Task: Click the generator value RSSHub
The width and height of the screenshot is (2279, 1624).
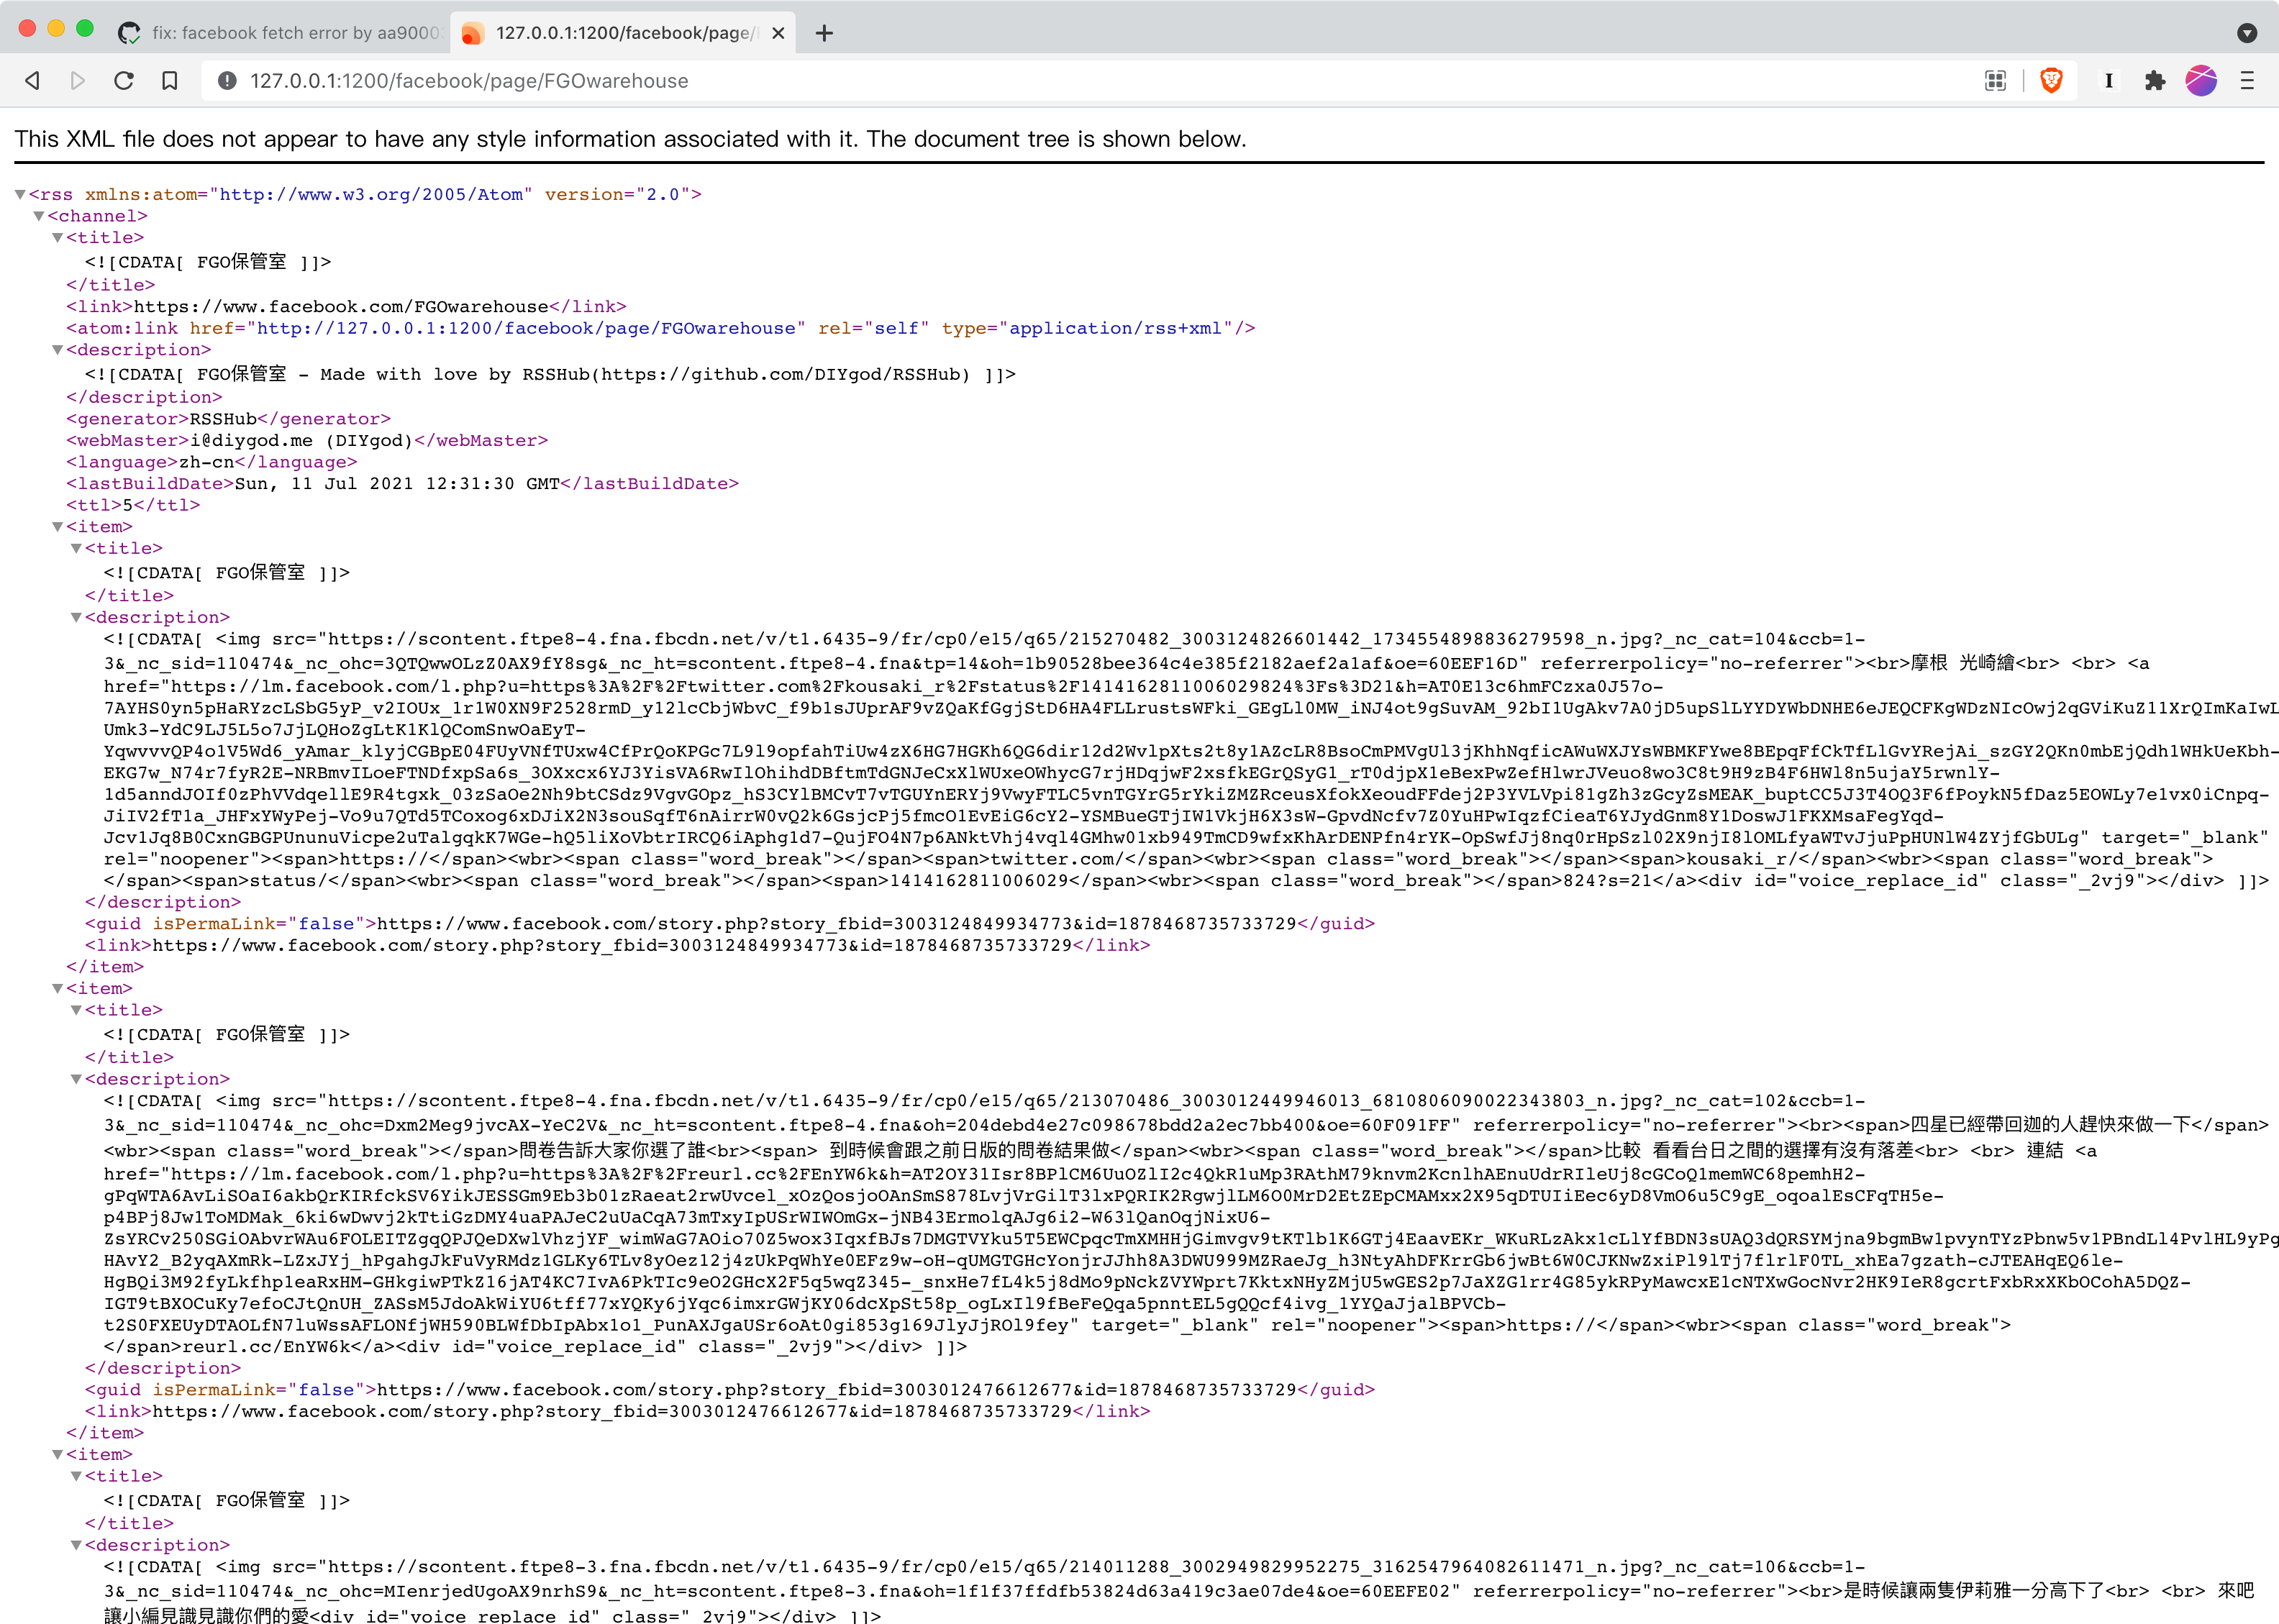Action: click(x=223, y=419)
